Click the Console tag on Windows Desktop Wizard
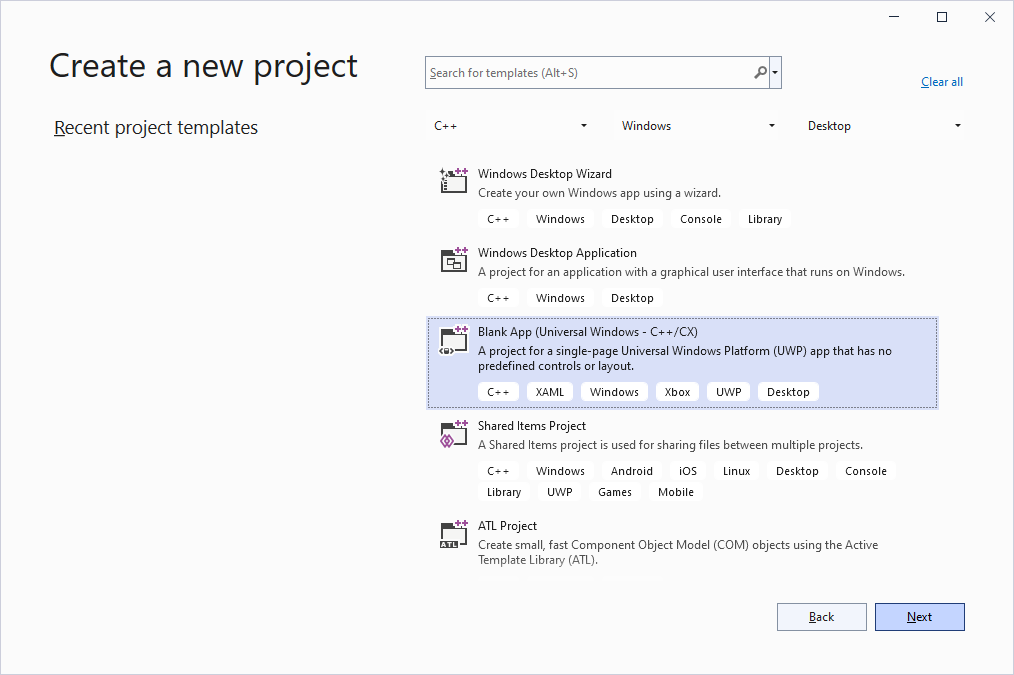 point(700,219)
